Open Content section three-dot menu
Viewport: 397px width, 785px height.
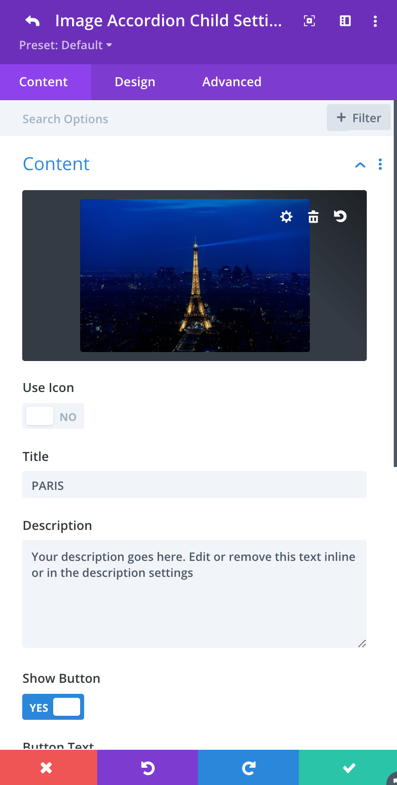coord(380,164)
